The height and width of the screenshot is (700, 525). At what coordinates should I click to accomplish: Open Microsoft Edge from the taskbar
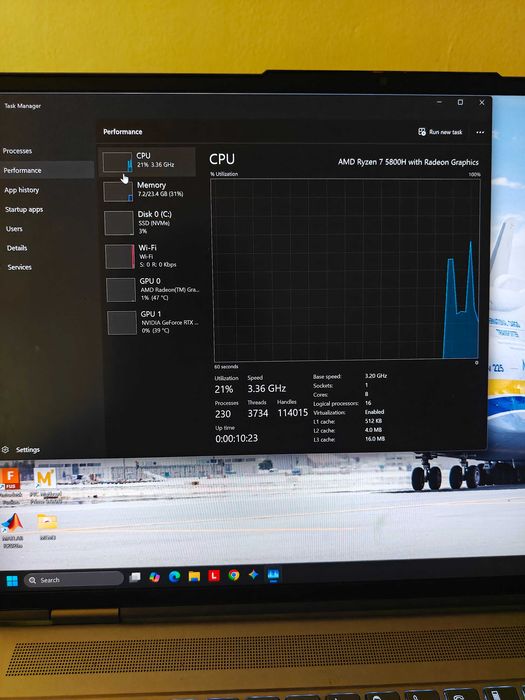pyautogui.click(x=175, y=577)
